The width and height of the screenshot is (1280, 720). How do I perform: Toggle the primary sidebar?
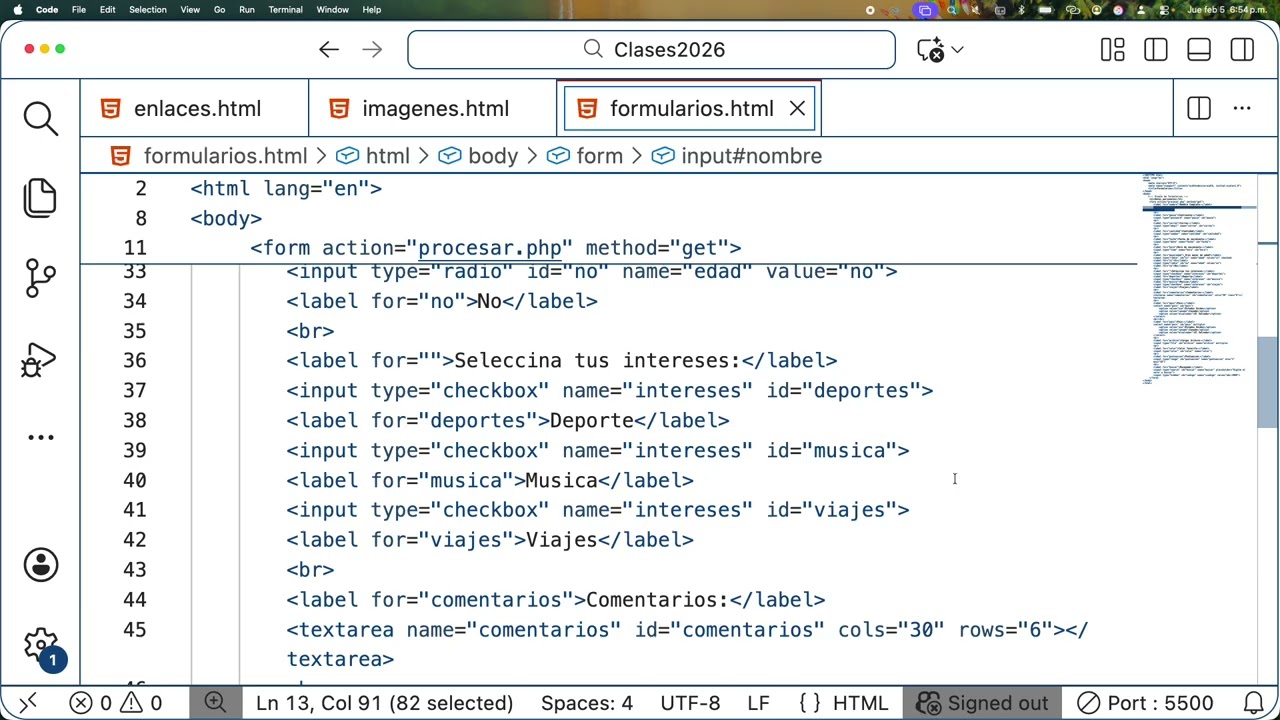(x=1156, y=49)
